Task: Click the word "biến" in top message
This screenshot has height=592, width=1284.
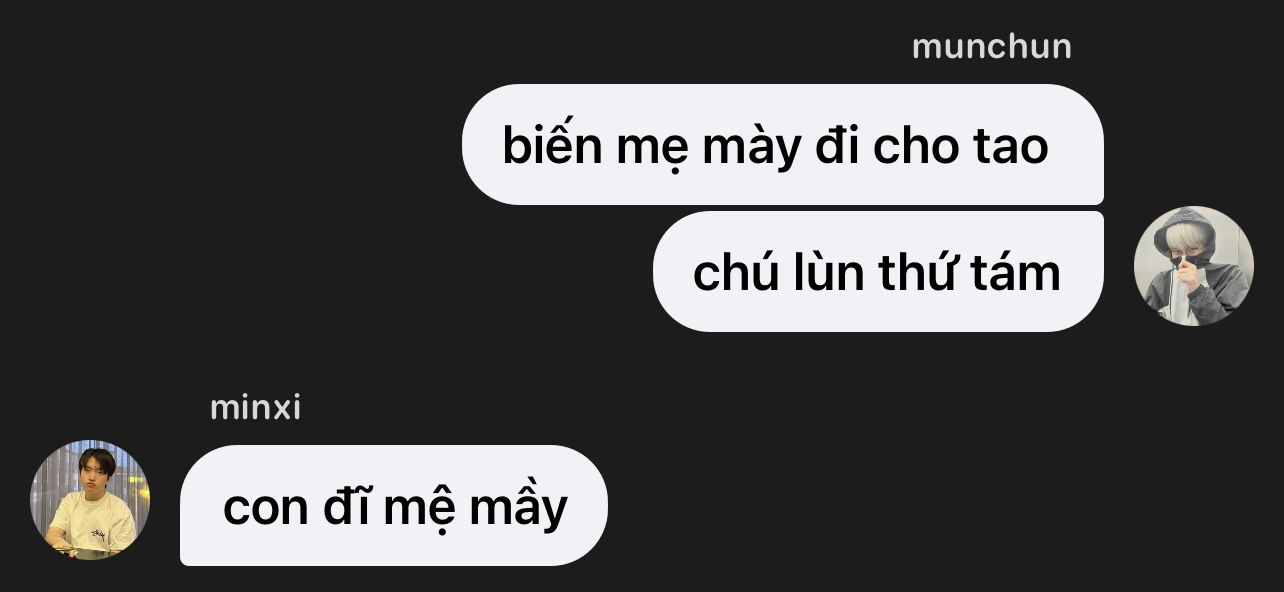Action: point(547,147)
